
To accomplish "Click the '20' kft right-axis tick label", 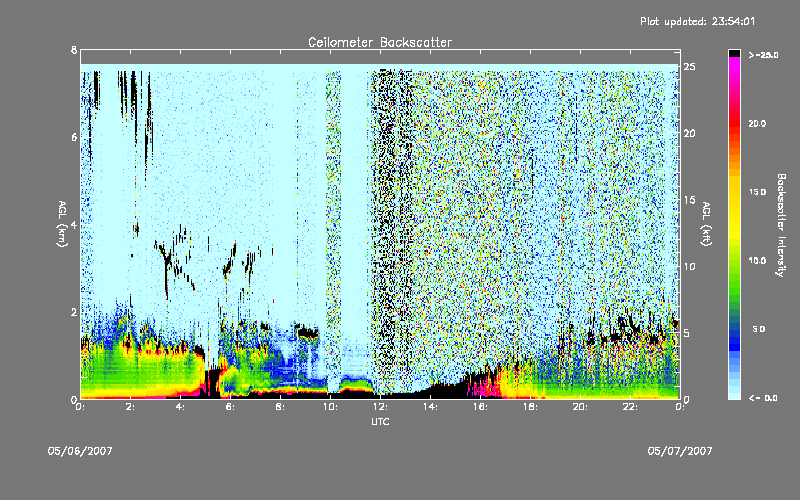I will pyautogui.click(x=690, y=133).
